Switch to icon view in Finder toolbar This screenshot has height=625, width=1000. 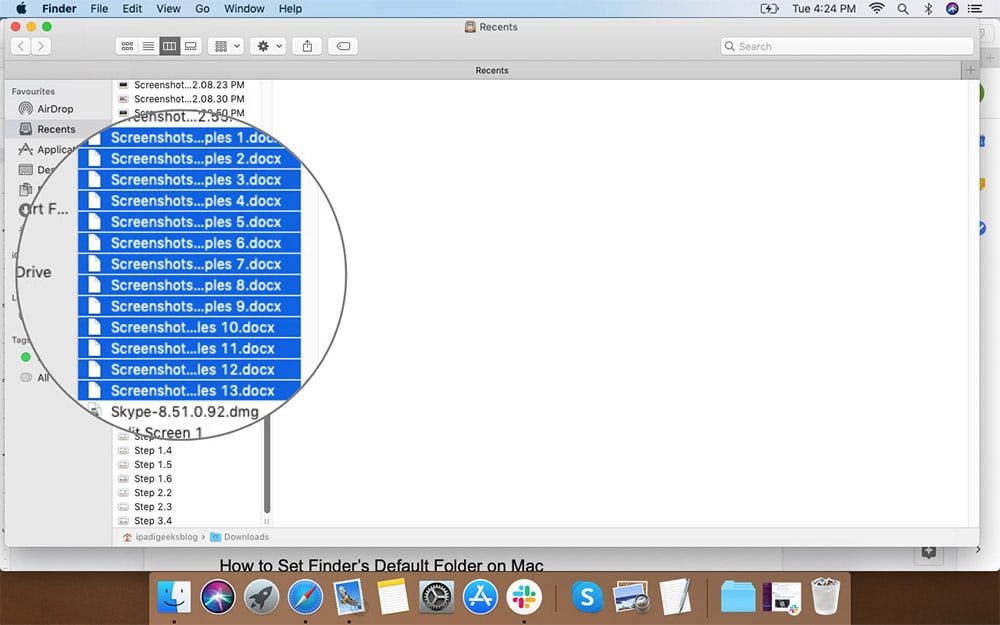(127, 46)
